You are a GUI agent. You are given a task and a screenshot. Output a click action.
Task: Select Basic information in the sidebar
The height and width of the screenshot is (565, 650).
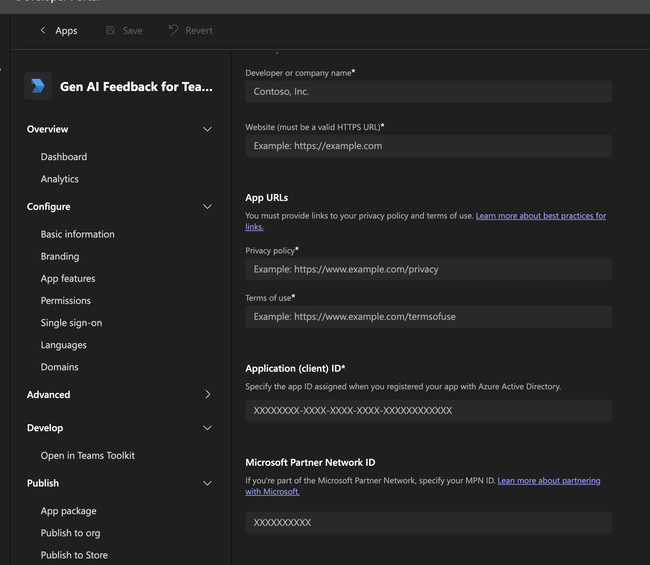[x=78, y=234]
